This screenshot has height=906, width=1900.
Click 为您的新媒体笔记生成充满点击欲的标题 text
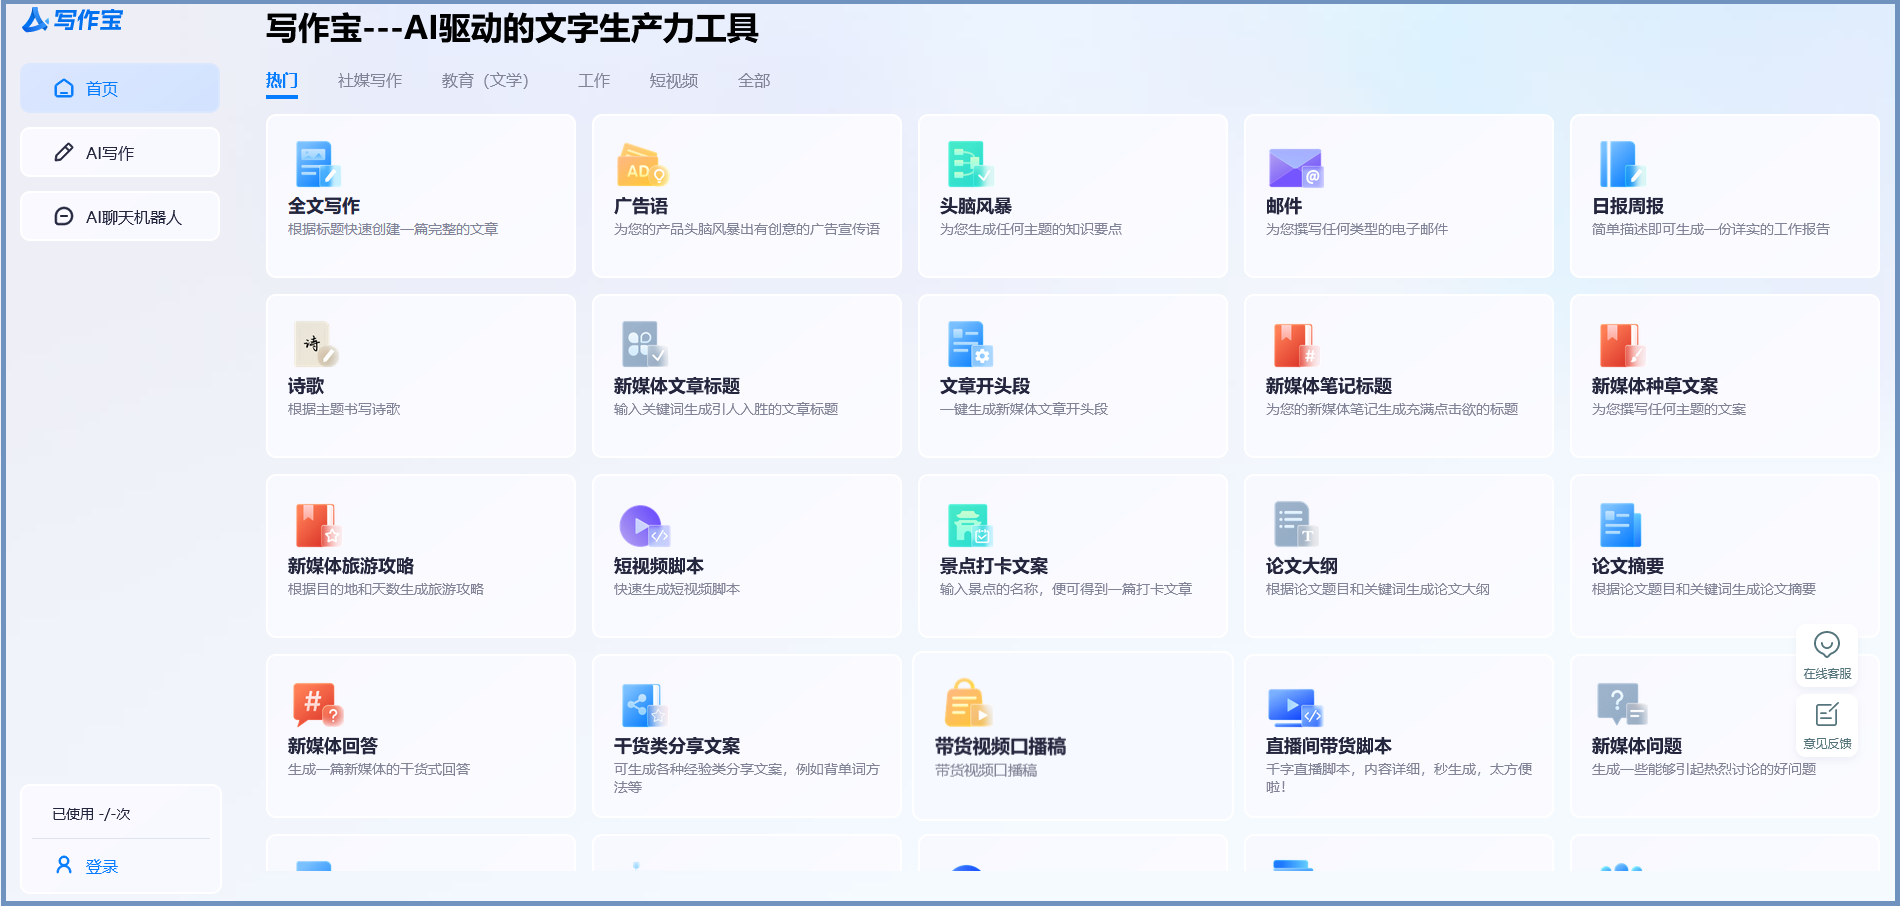click(x=1392, y=409)
